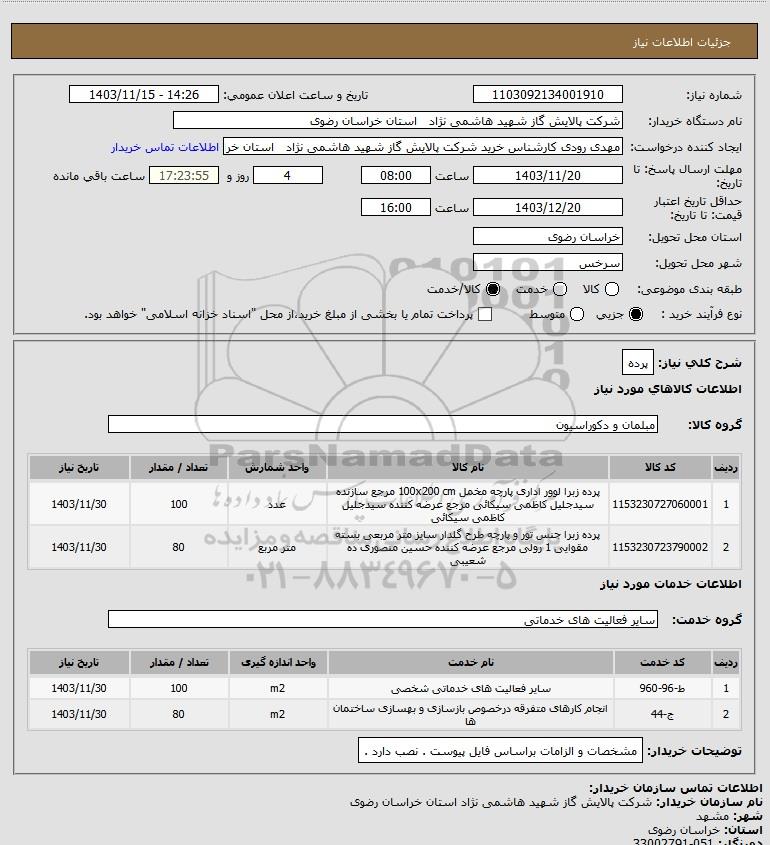Click the کد خدمت column header

pos(662,662)
